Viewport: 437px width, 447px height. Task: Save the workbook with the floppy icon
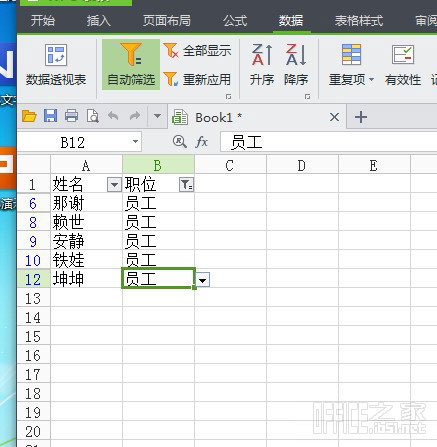(50, 116)
